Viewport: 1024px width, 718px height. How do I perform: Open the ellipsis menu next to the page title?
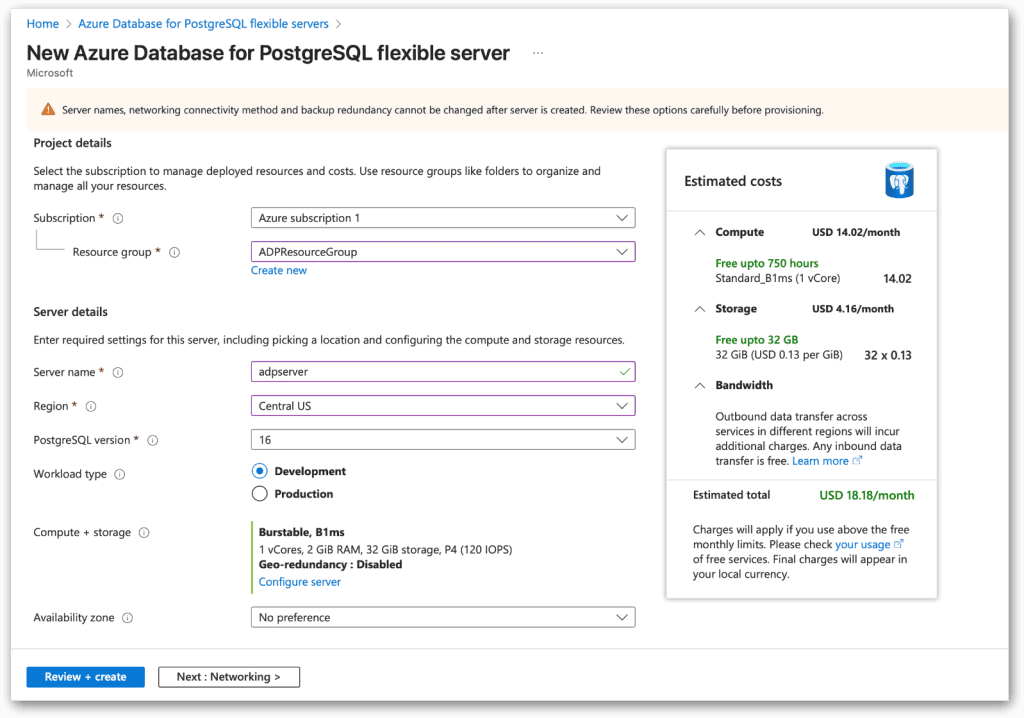point(537,54)
